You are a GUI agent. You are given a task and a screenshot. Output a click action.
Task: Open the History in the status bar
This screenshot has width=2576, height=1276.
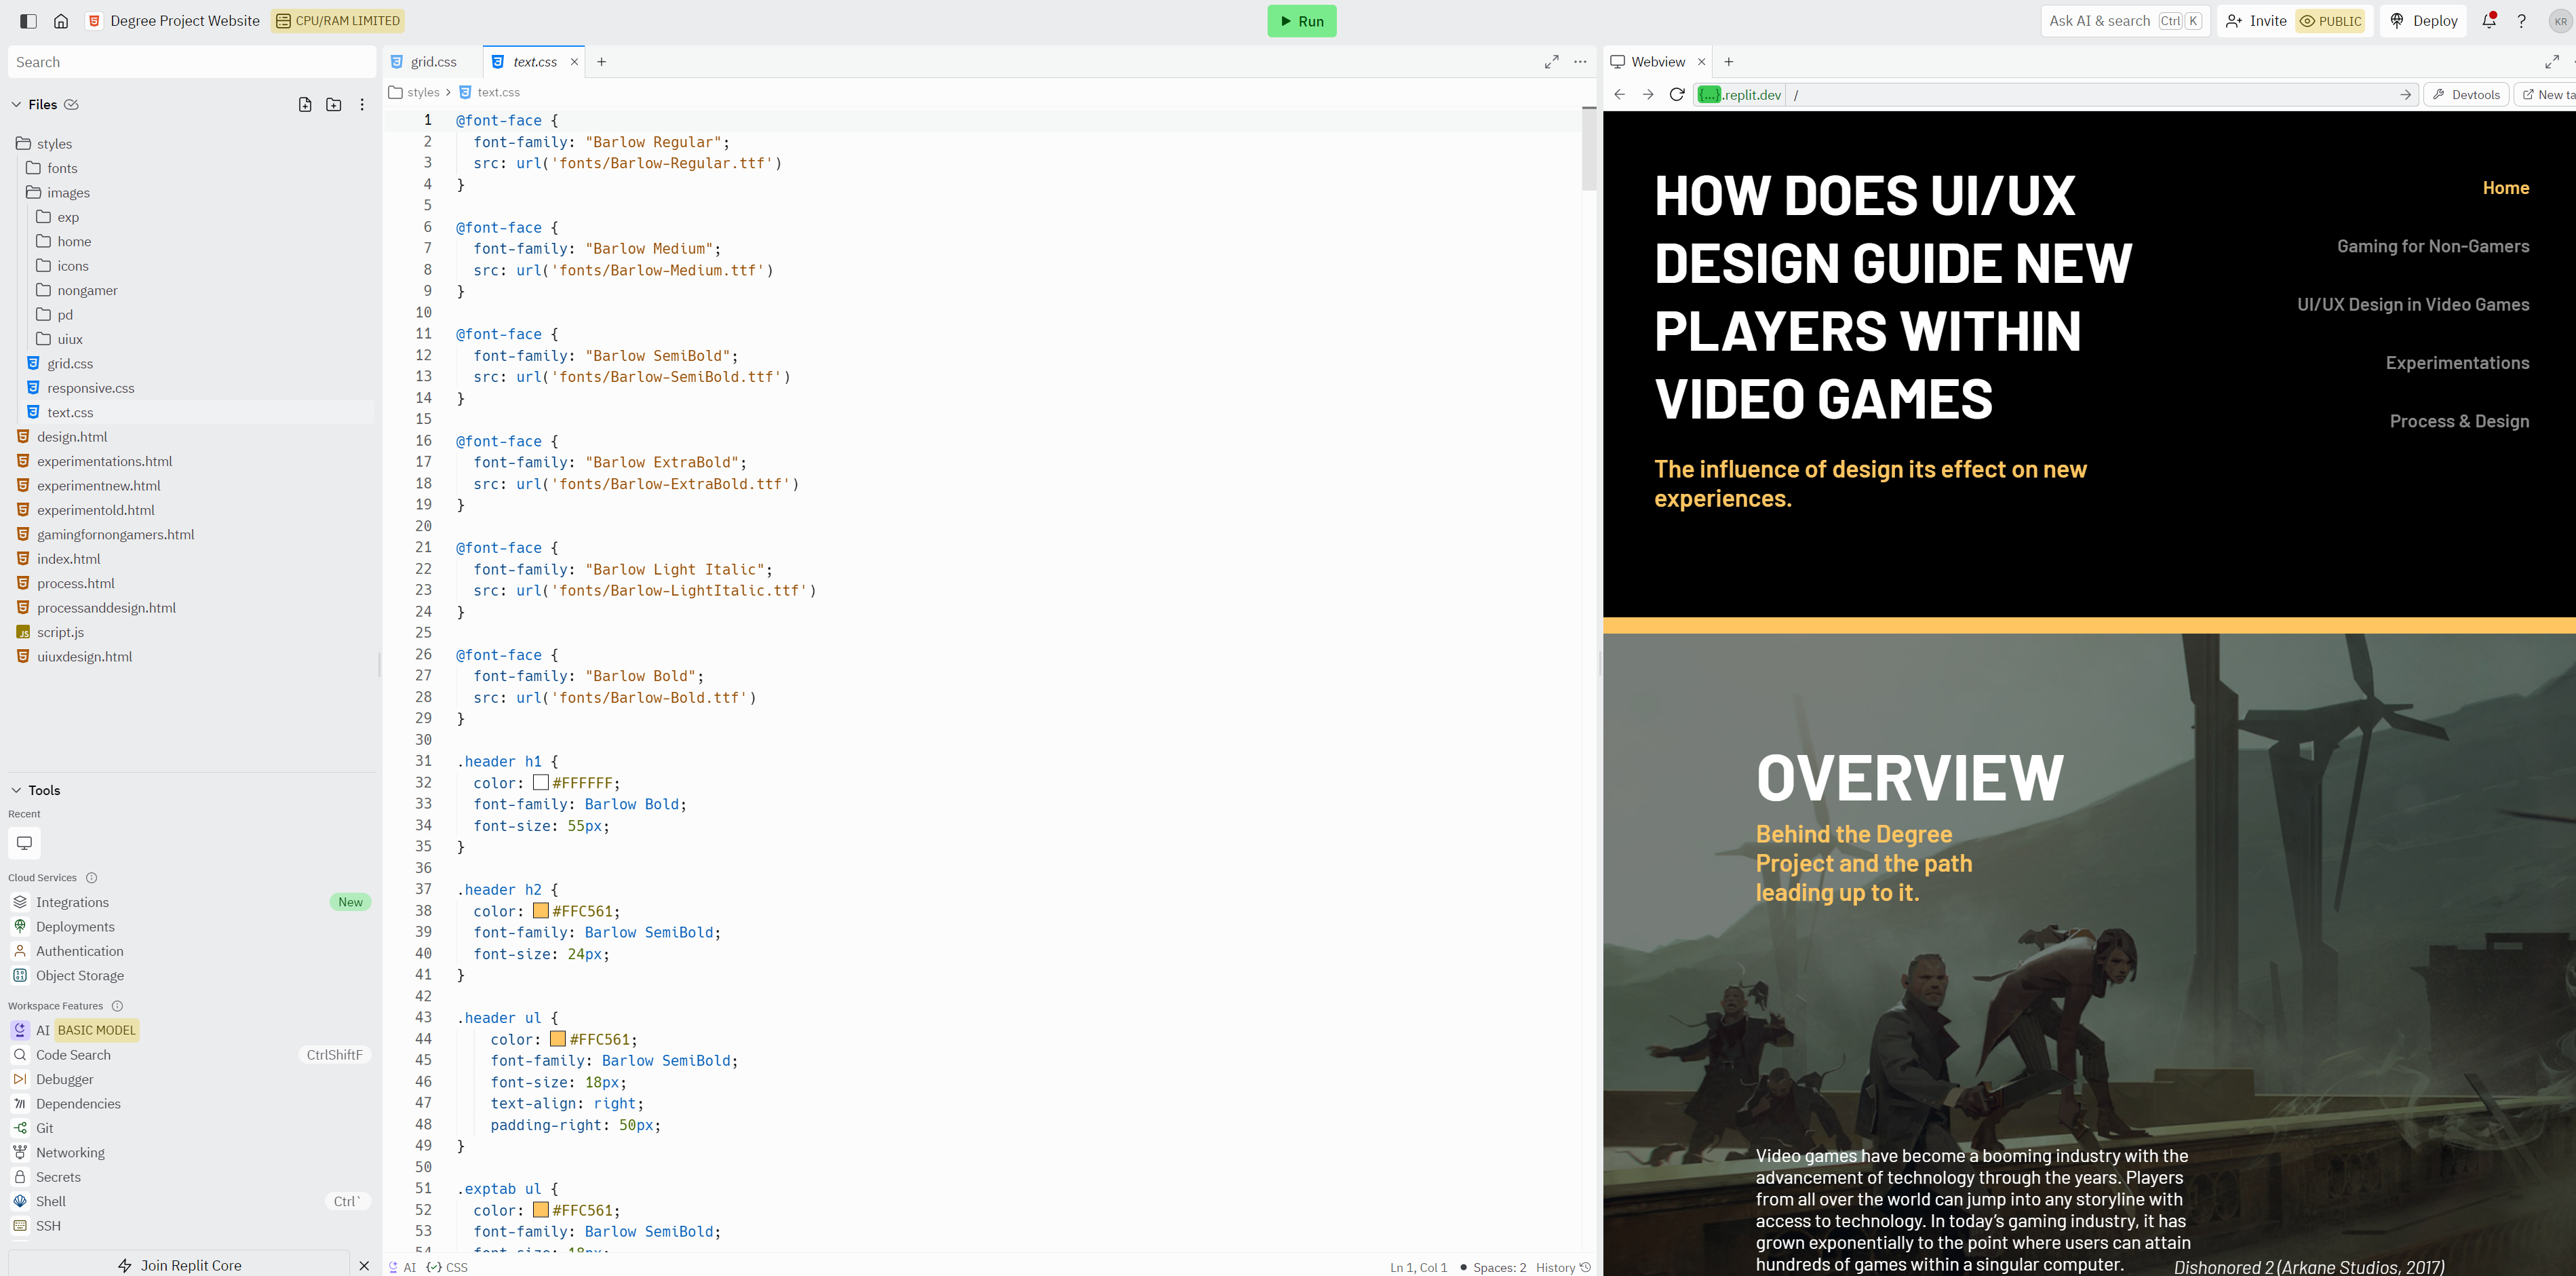click(1563, 1267)
